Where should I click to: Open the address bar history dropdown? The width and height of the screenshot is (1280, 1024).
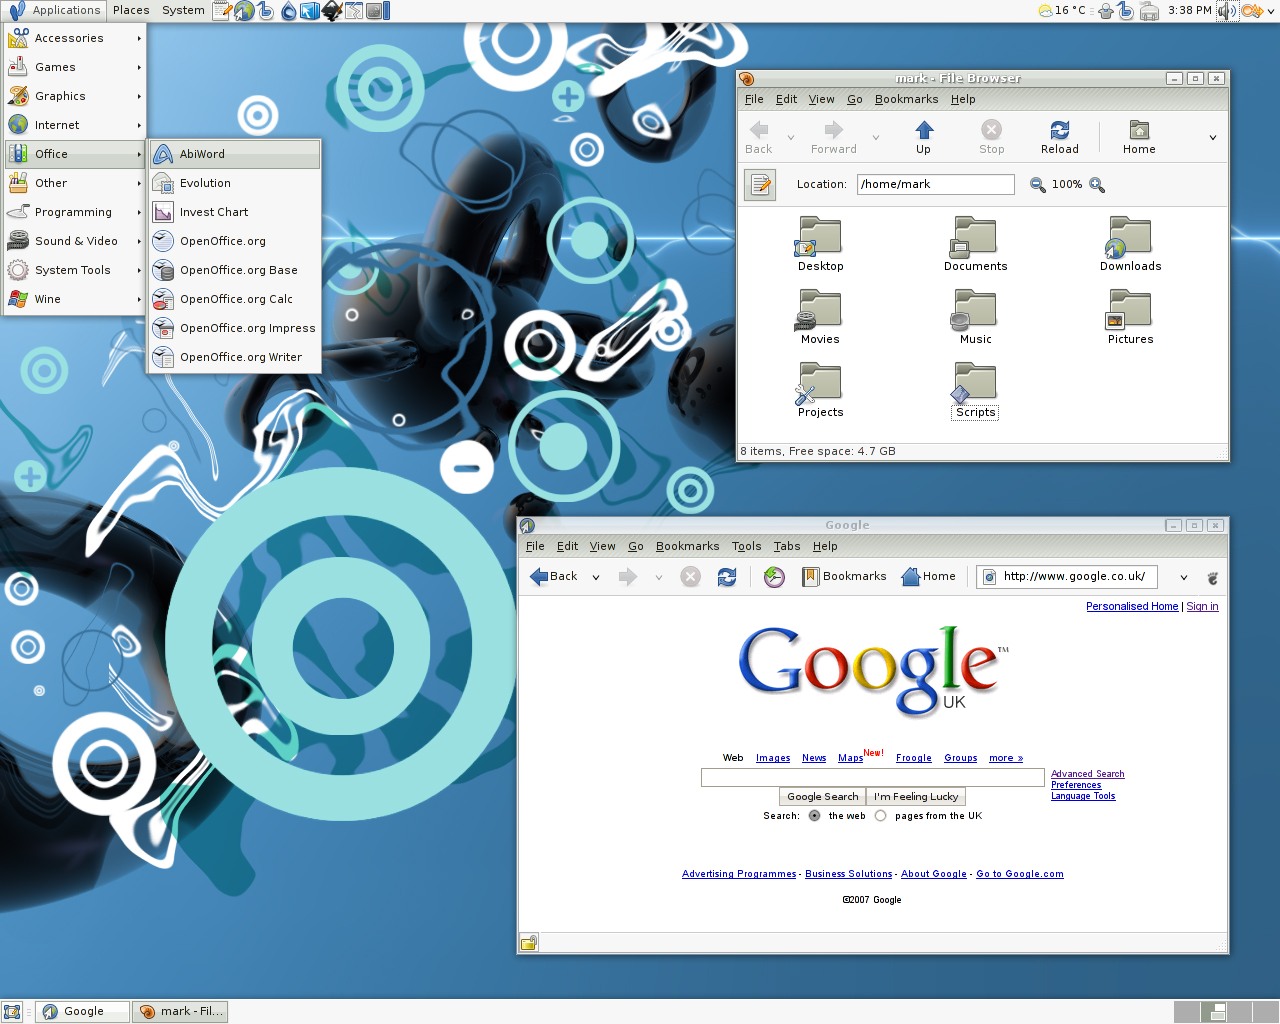pos(1184,577)
